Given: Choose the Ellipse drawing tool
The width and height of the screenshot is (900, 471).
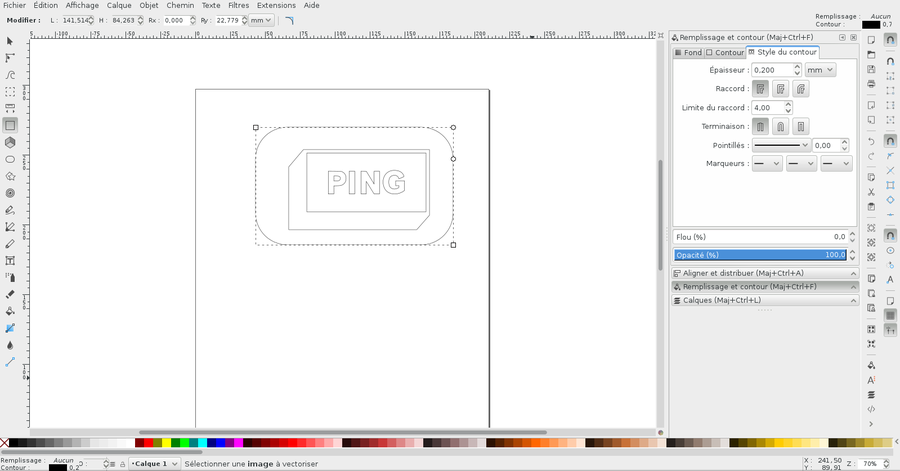Looking at the screenshot, I should pos(10,159).
